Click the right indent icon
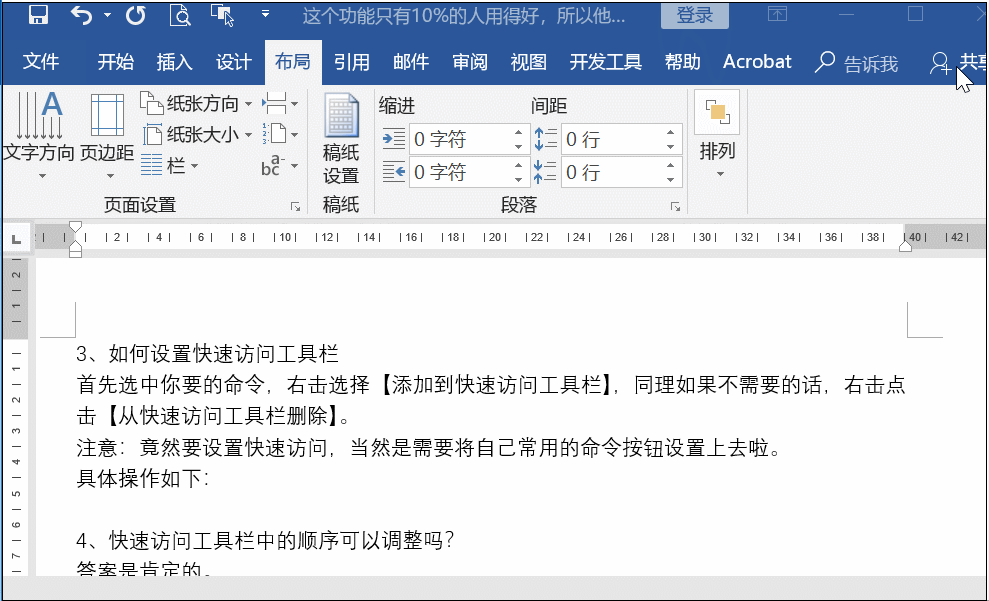This screenshot has width=989, height=601. [x=394, y=172]
